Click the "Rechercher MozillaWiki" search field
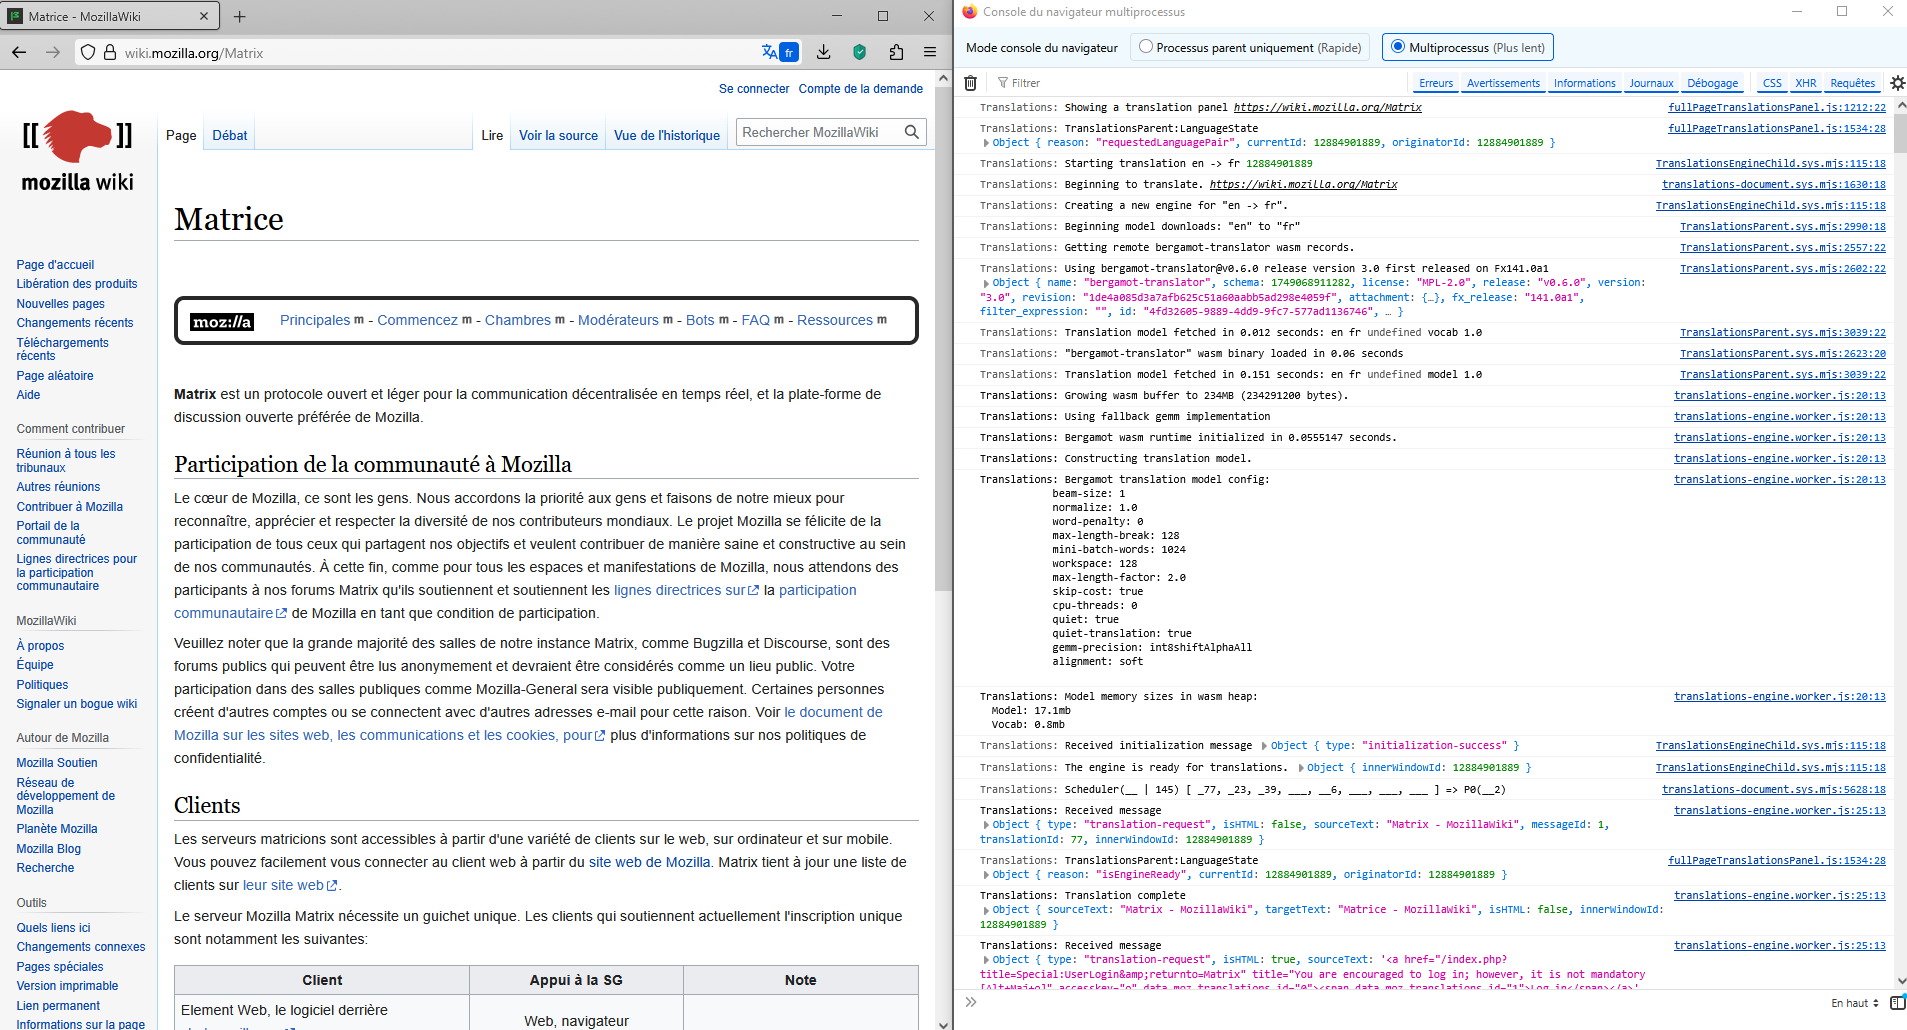Viewport: 1907px width, 1030px height. pos(818,132)
